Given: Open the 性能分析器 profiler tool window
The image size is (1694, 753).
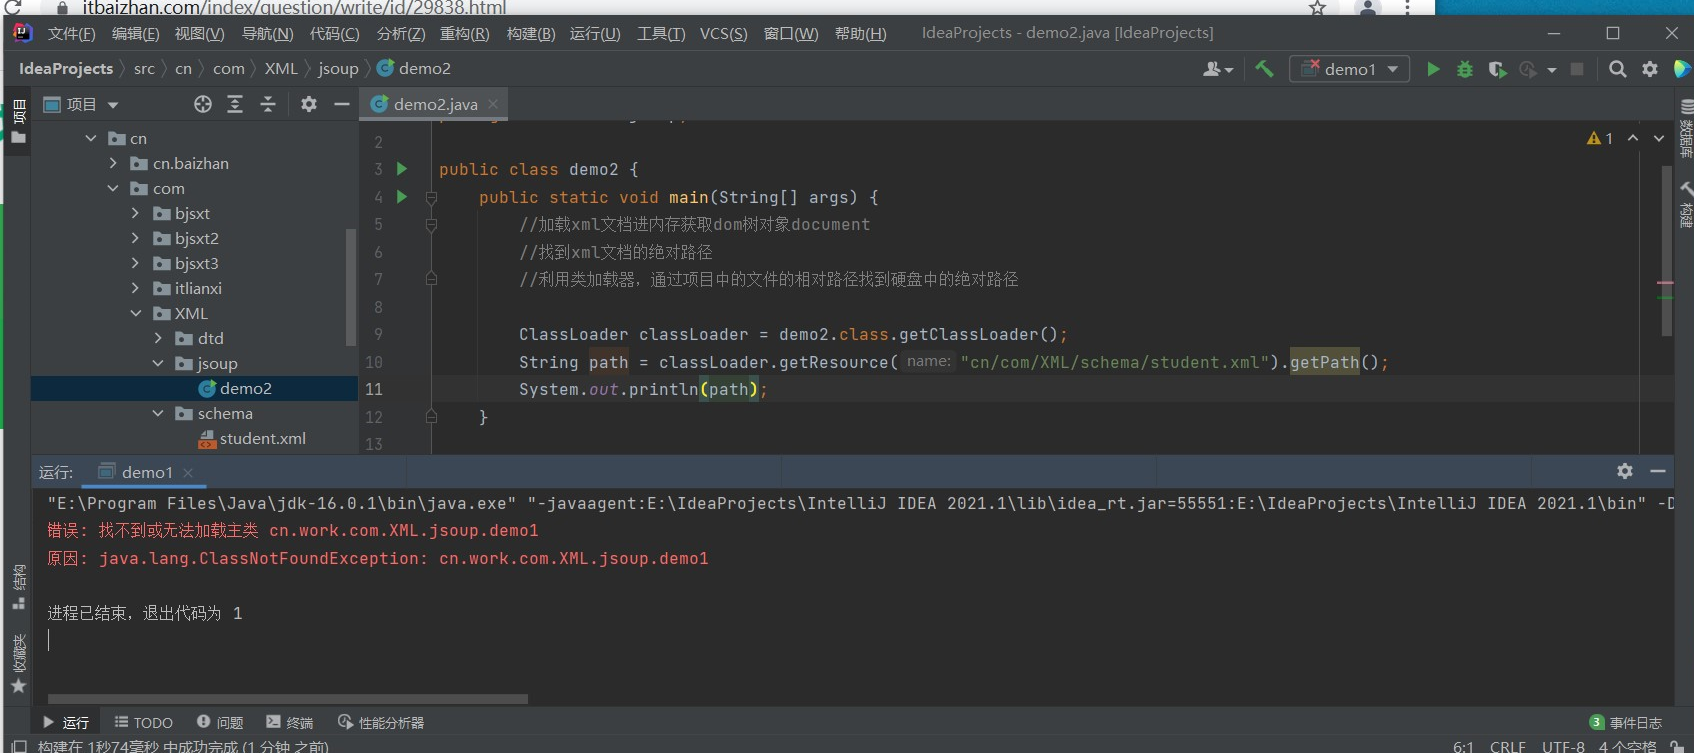Looking at the screenshot, I should 381,722.
